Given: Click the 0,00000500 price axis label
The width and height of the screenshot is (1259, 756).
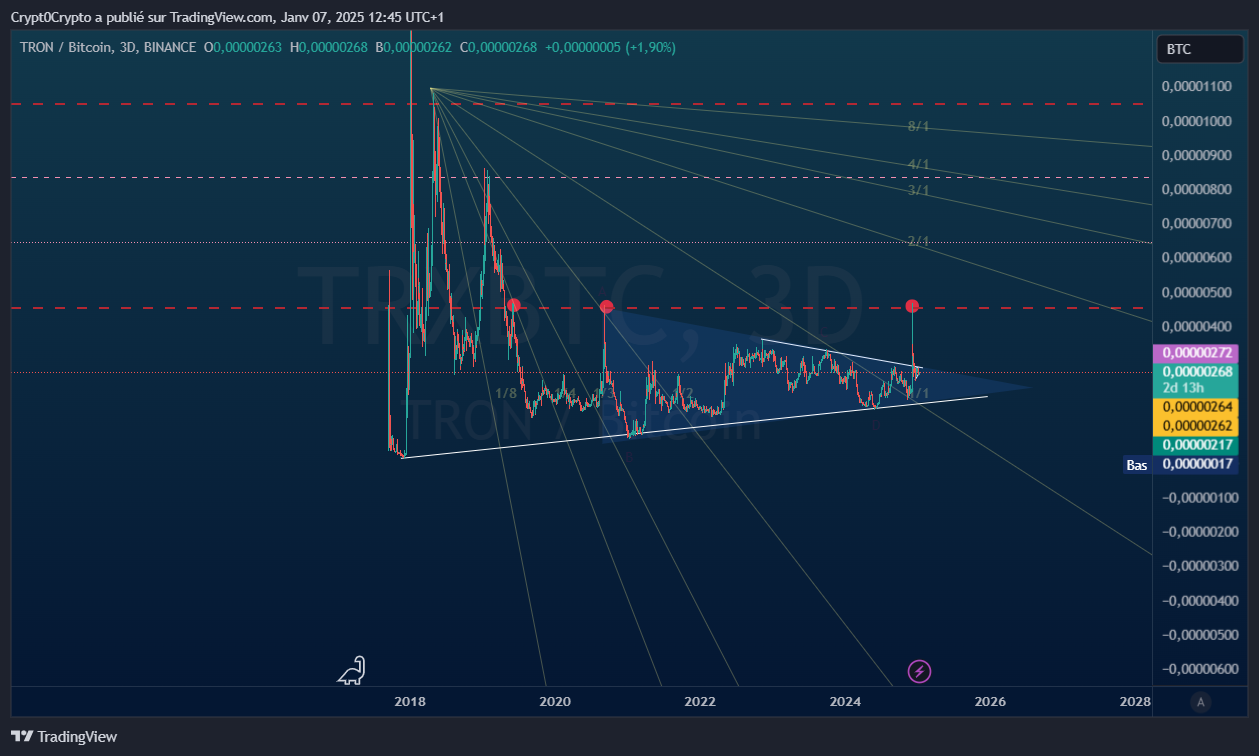Looking at the screenshot, I should click(1197, 292).
